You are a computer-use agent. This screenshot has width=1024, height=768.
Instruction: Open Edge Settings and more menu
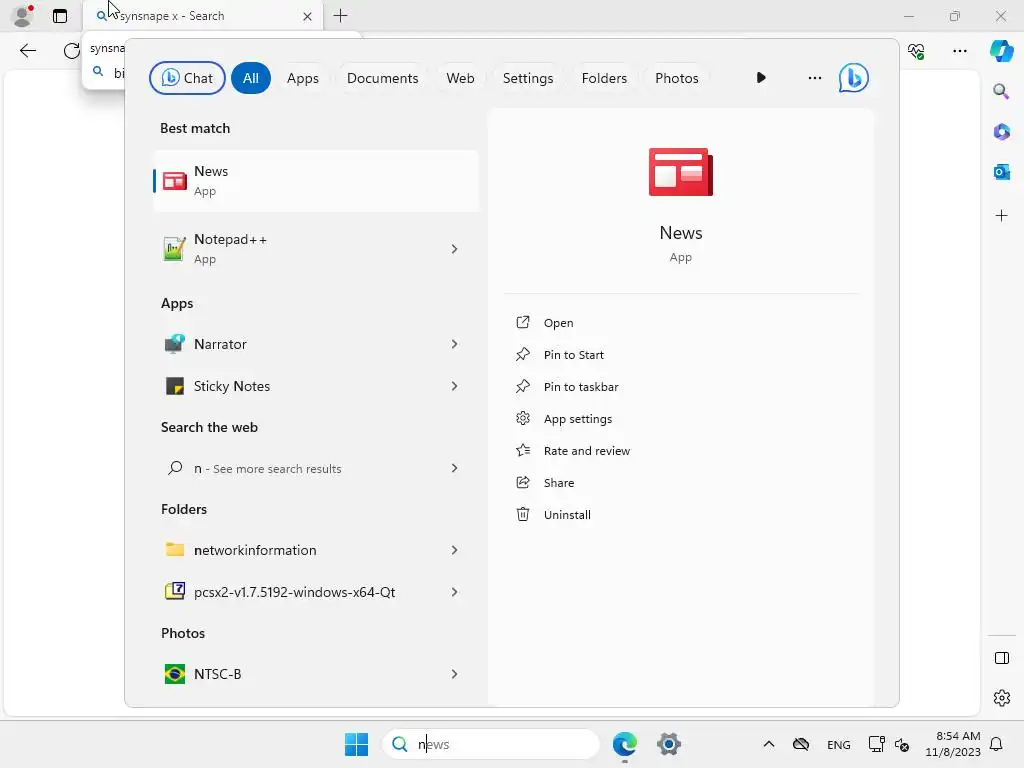[959, 51]
